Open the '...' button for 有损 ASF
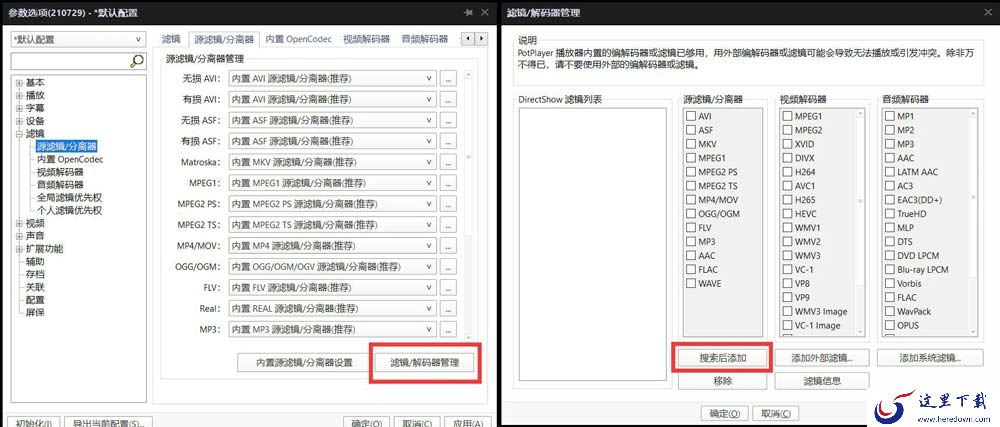 449,141
